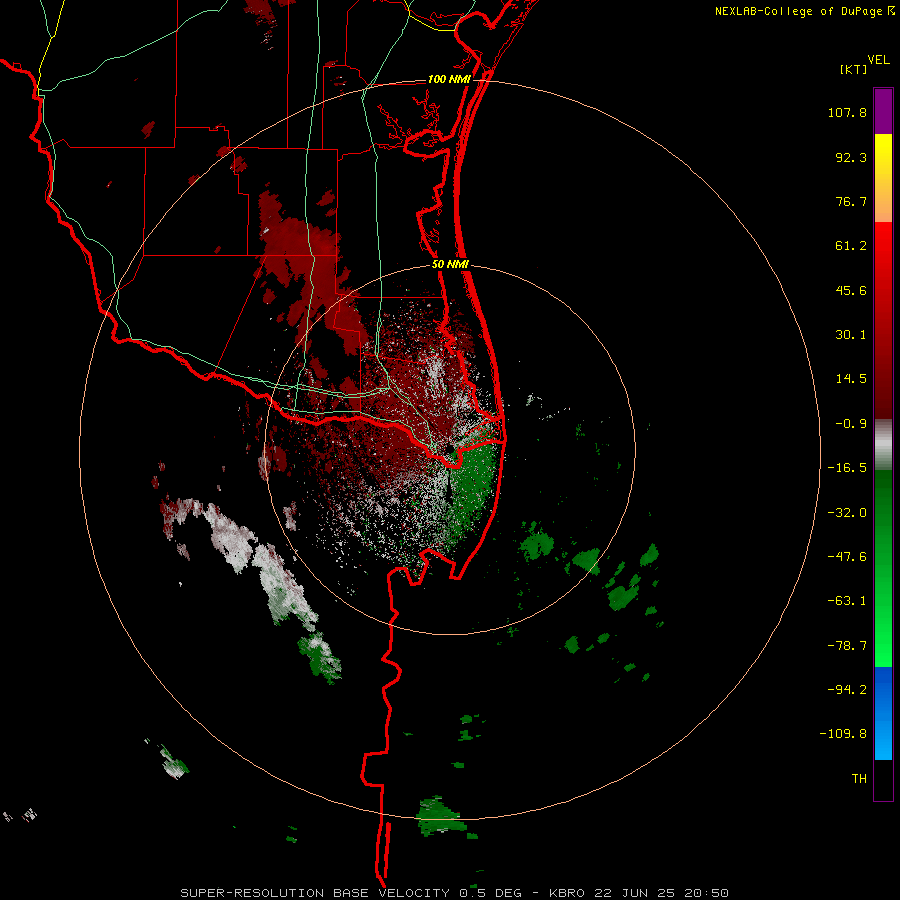This screenshot has height=900, width=900.
Task: Click the 92.3 legend value
Action: pos(851,157)
